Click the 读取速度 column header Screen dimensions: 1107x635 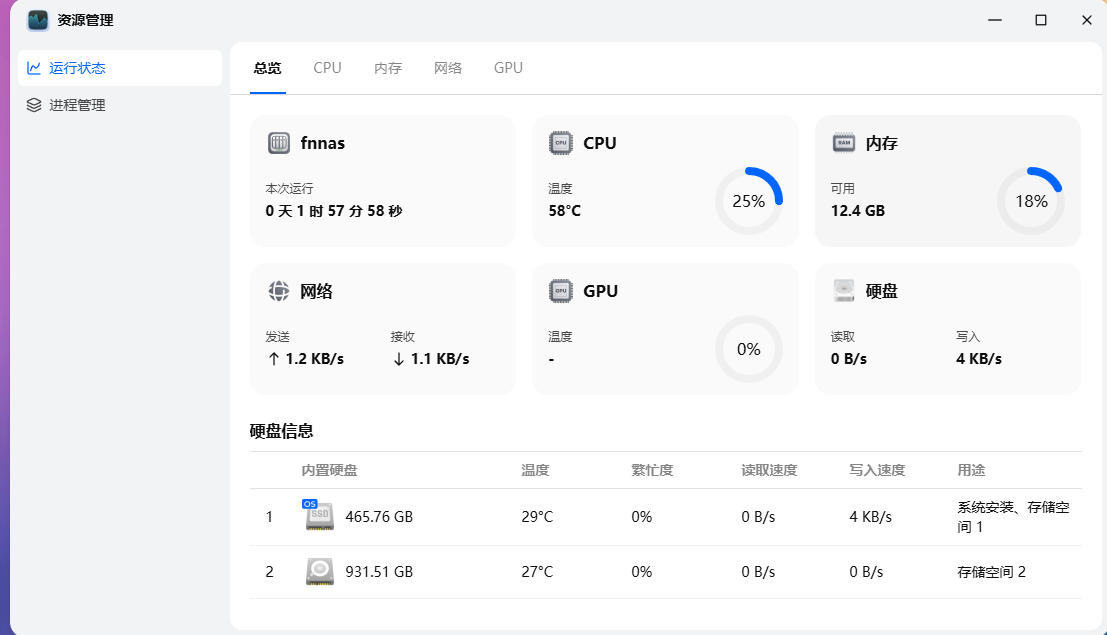(769, 470)
